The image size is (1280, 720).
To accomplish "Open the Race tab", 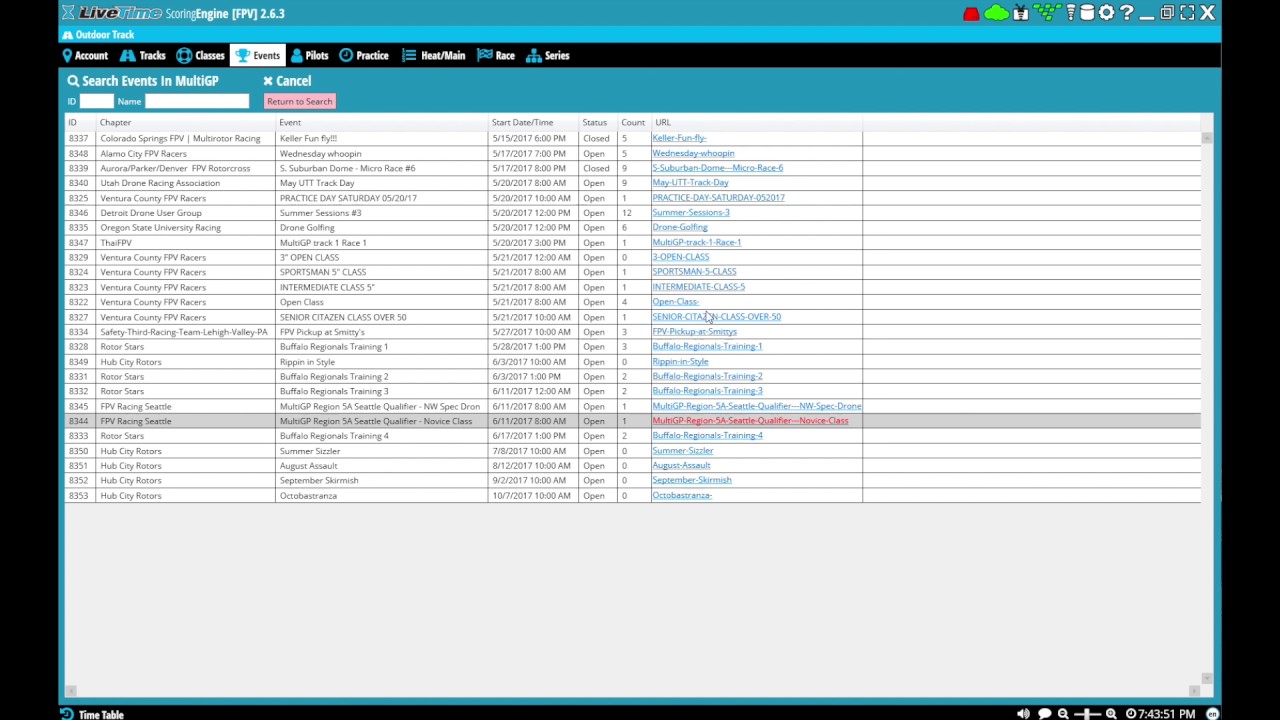I will [496, 56].
